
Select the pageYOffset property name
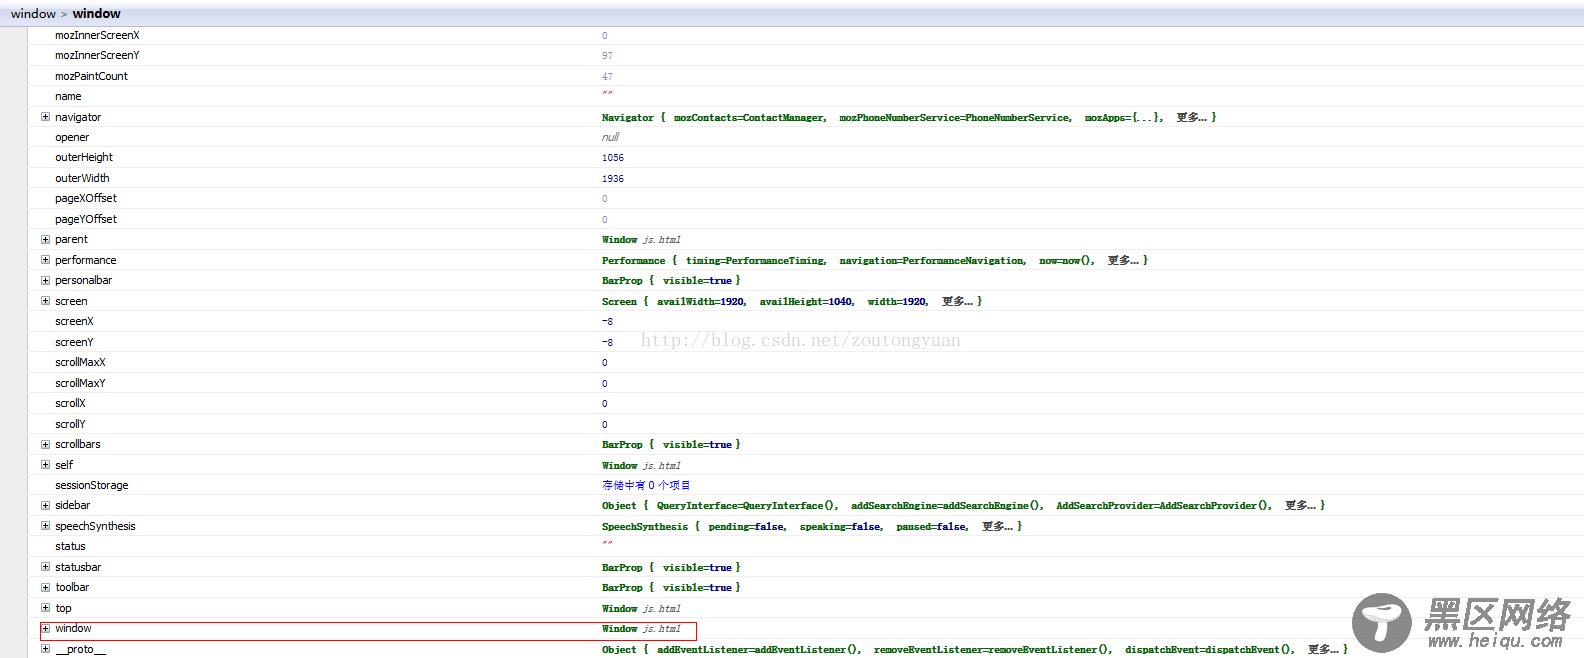pyautogui.click(x=86, y=219)
